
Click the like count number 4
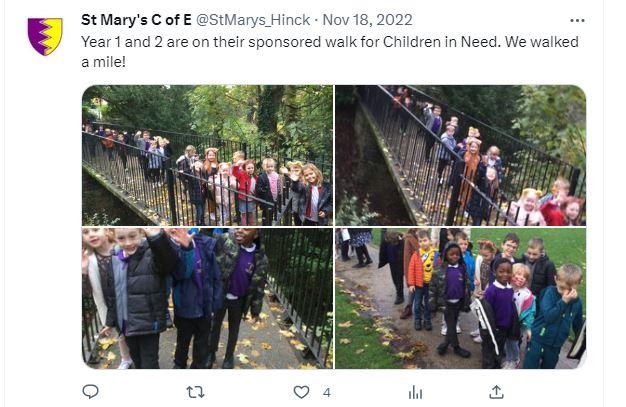click(327, 393)
